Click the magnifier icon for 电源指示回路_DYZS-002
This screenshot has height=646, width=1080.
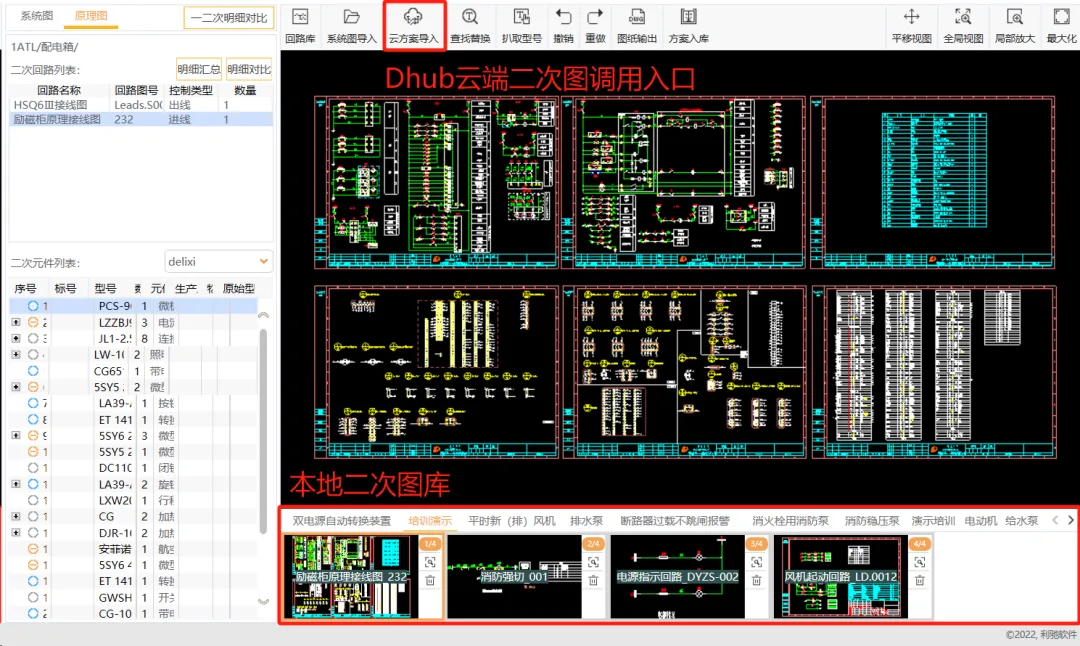tap(756, 563)
